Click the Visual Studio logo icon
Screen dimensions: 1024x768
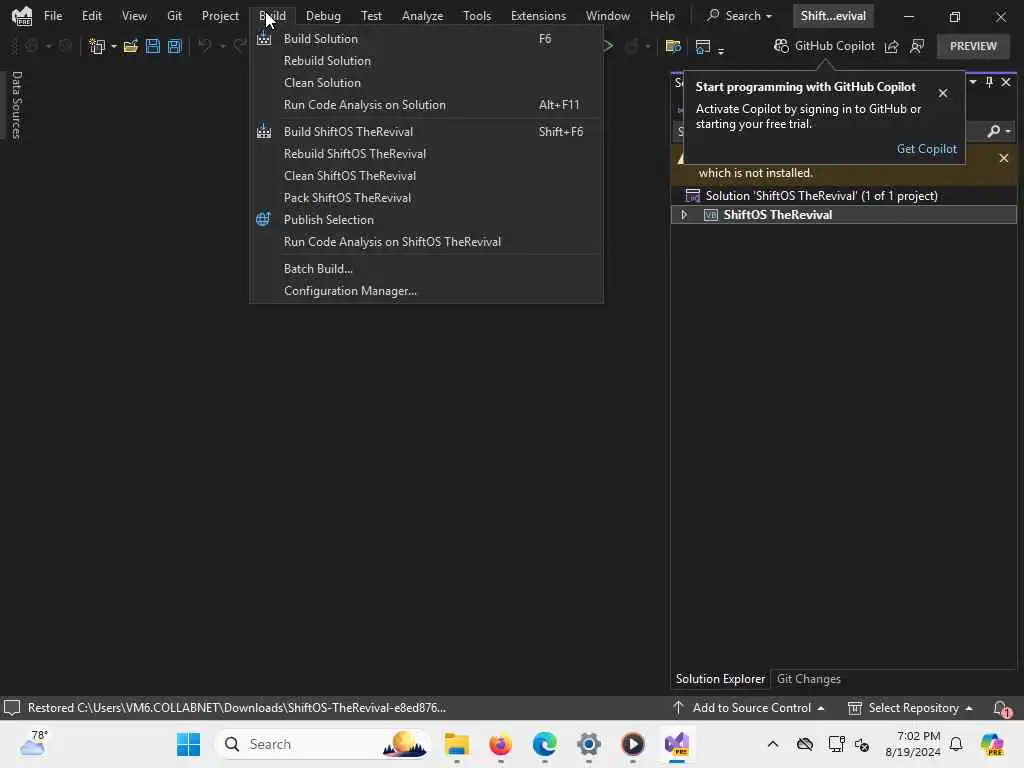tap(22, 16)
